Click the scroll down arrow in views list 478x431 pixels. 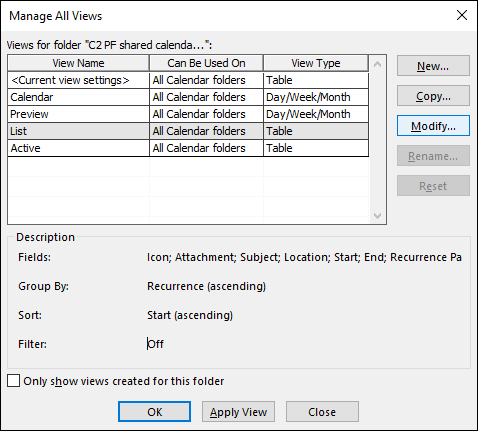point(377,216)
